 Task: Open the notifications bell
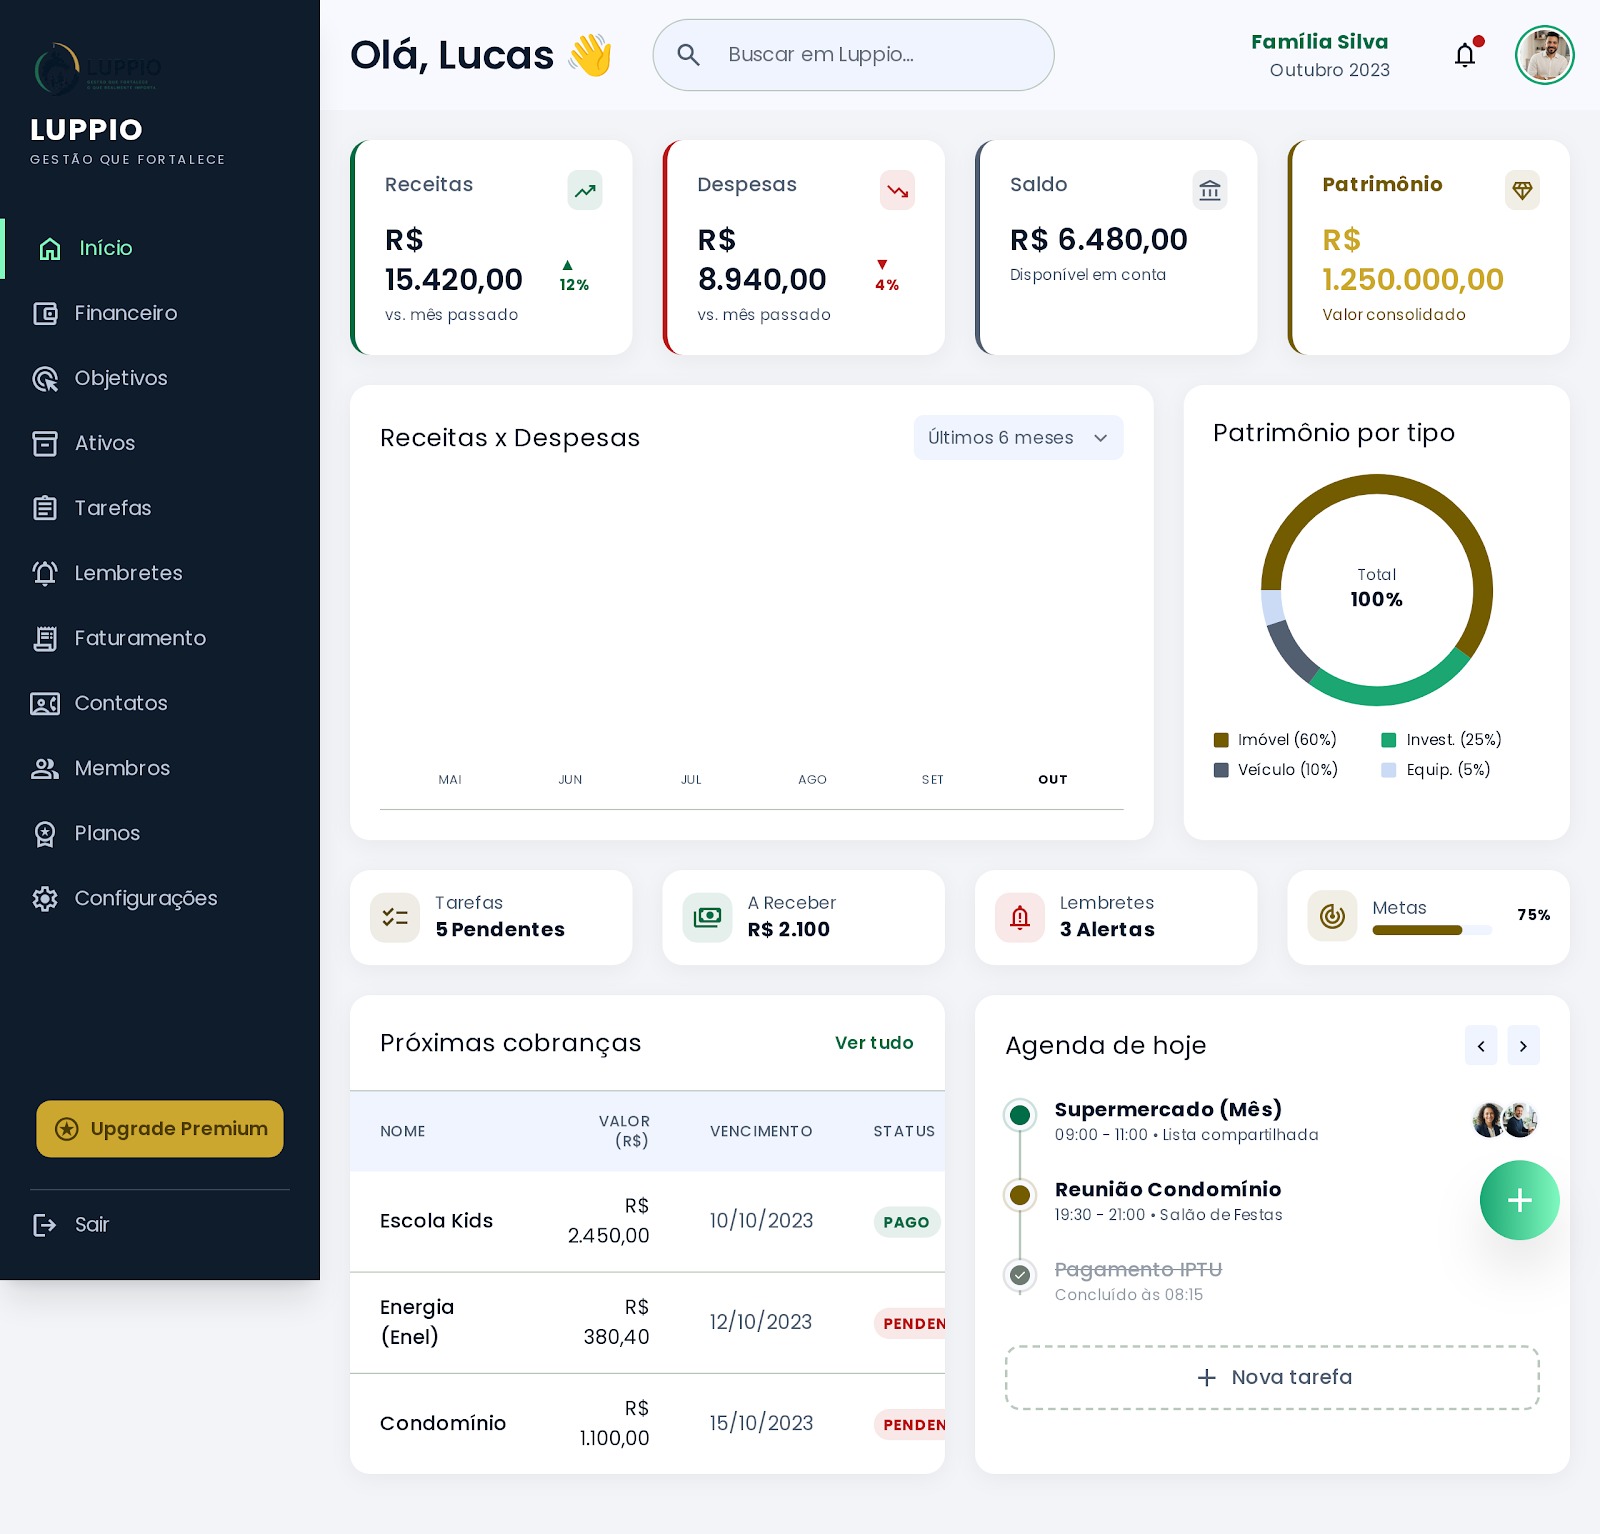[x=1466, y=55]
